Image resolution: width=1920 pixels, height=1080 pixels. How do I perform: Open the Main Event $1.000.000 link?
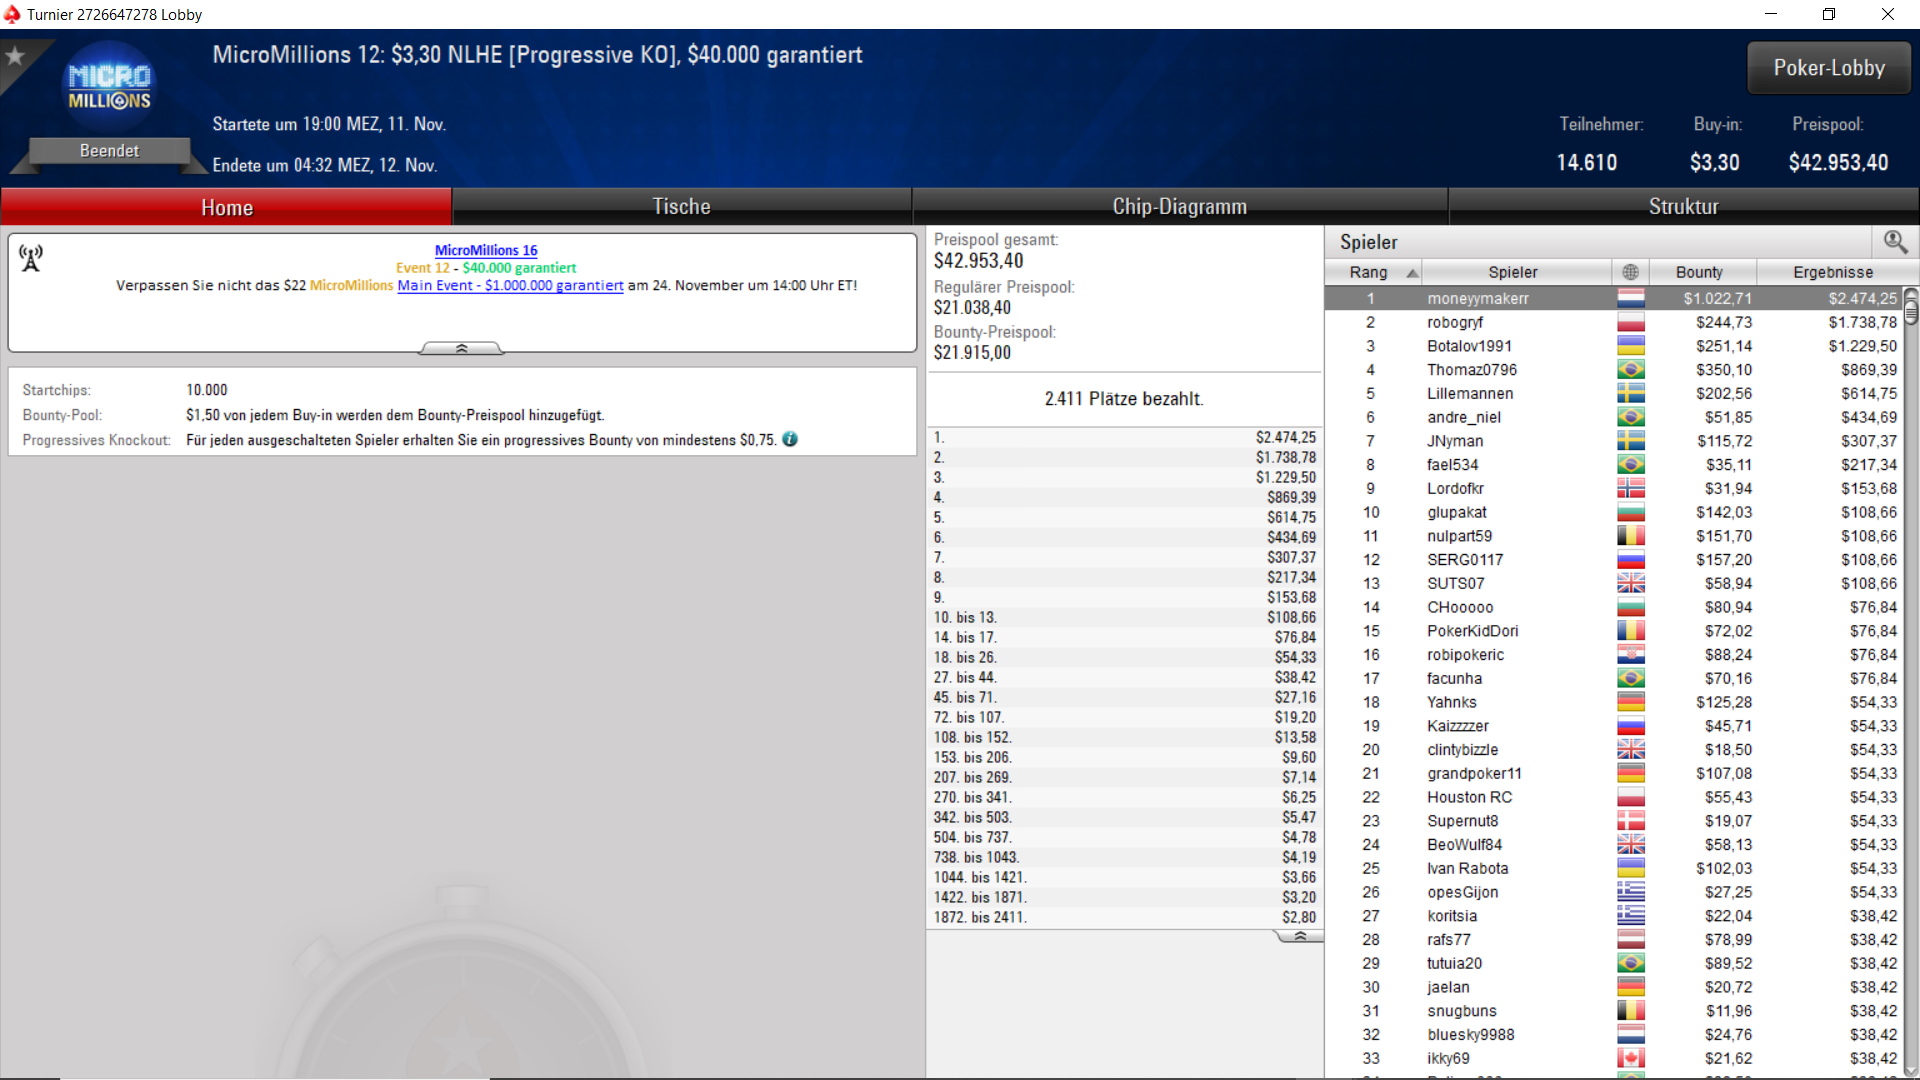510,285
